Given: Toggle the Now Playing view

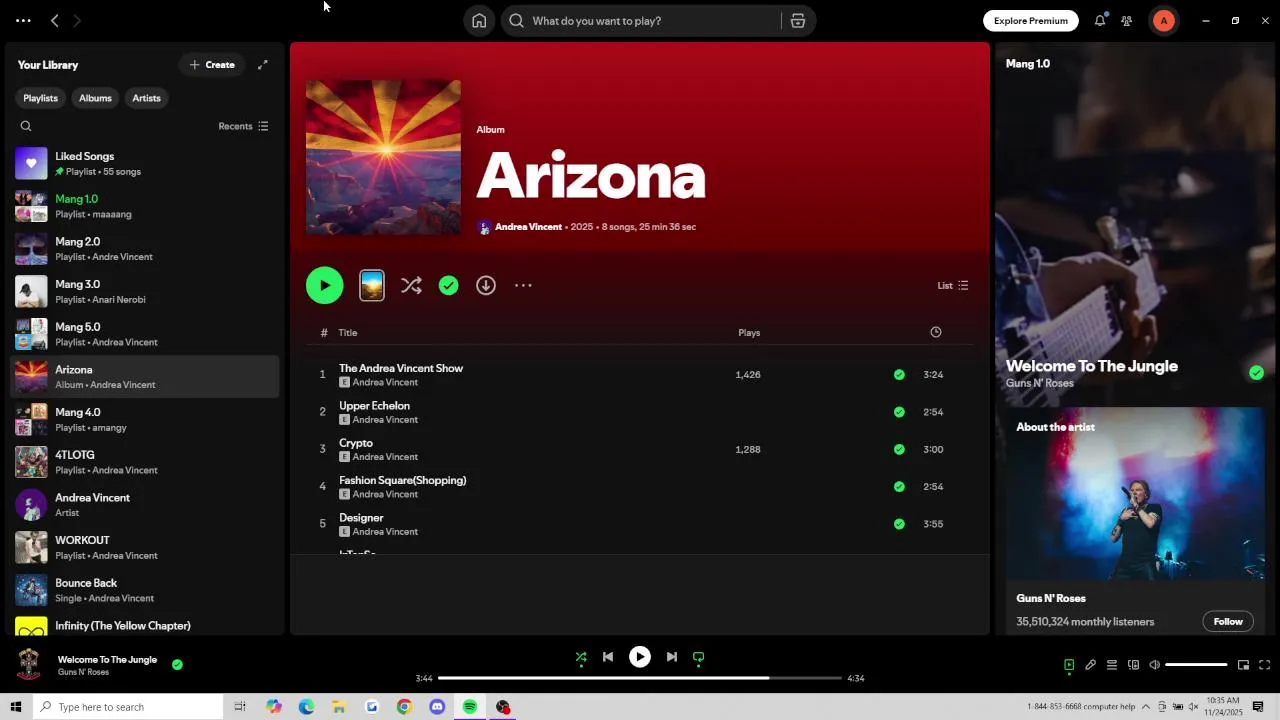Looking at the screenshot, I should 1069,665.
